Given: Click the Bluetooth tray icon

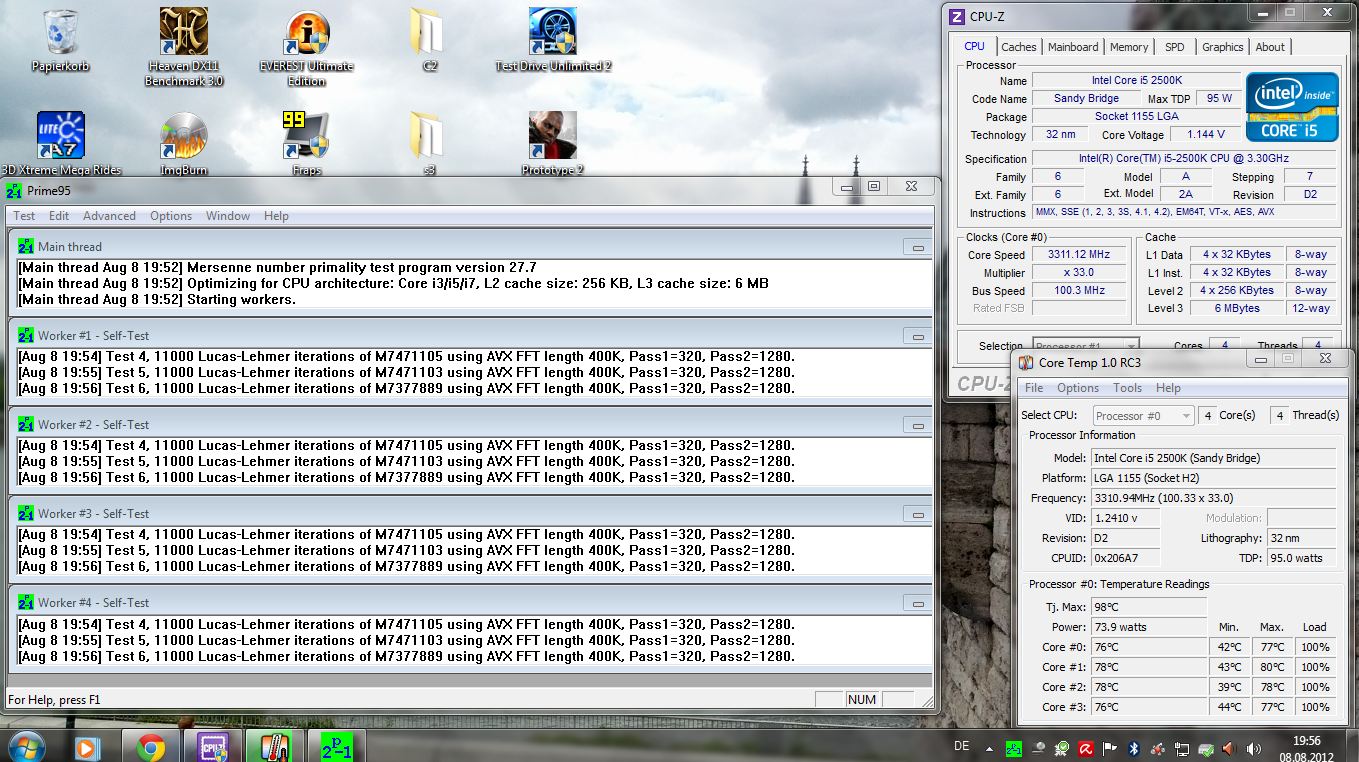Looking at the screenshot, I should [1134, 747].
